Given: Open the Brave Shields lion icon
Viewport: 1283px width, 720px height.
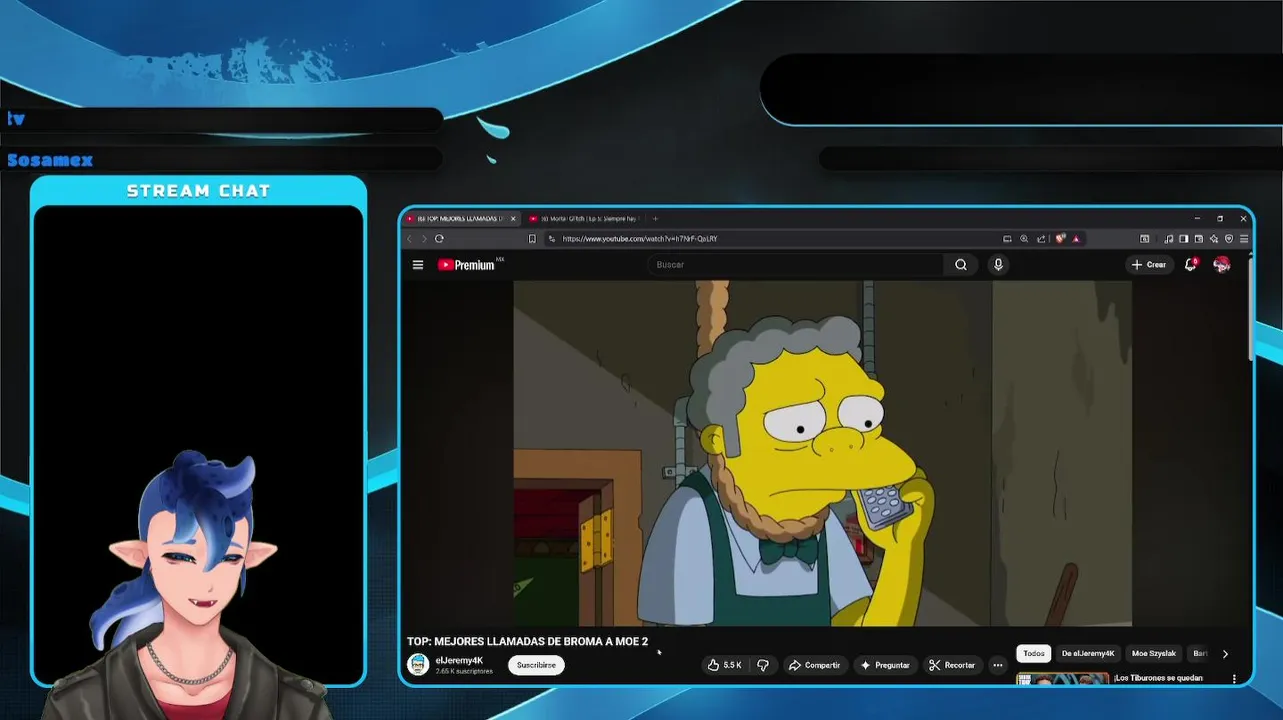Looking at the screenshot, I should click(x=1060, y=239).
